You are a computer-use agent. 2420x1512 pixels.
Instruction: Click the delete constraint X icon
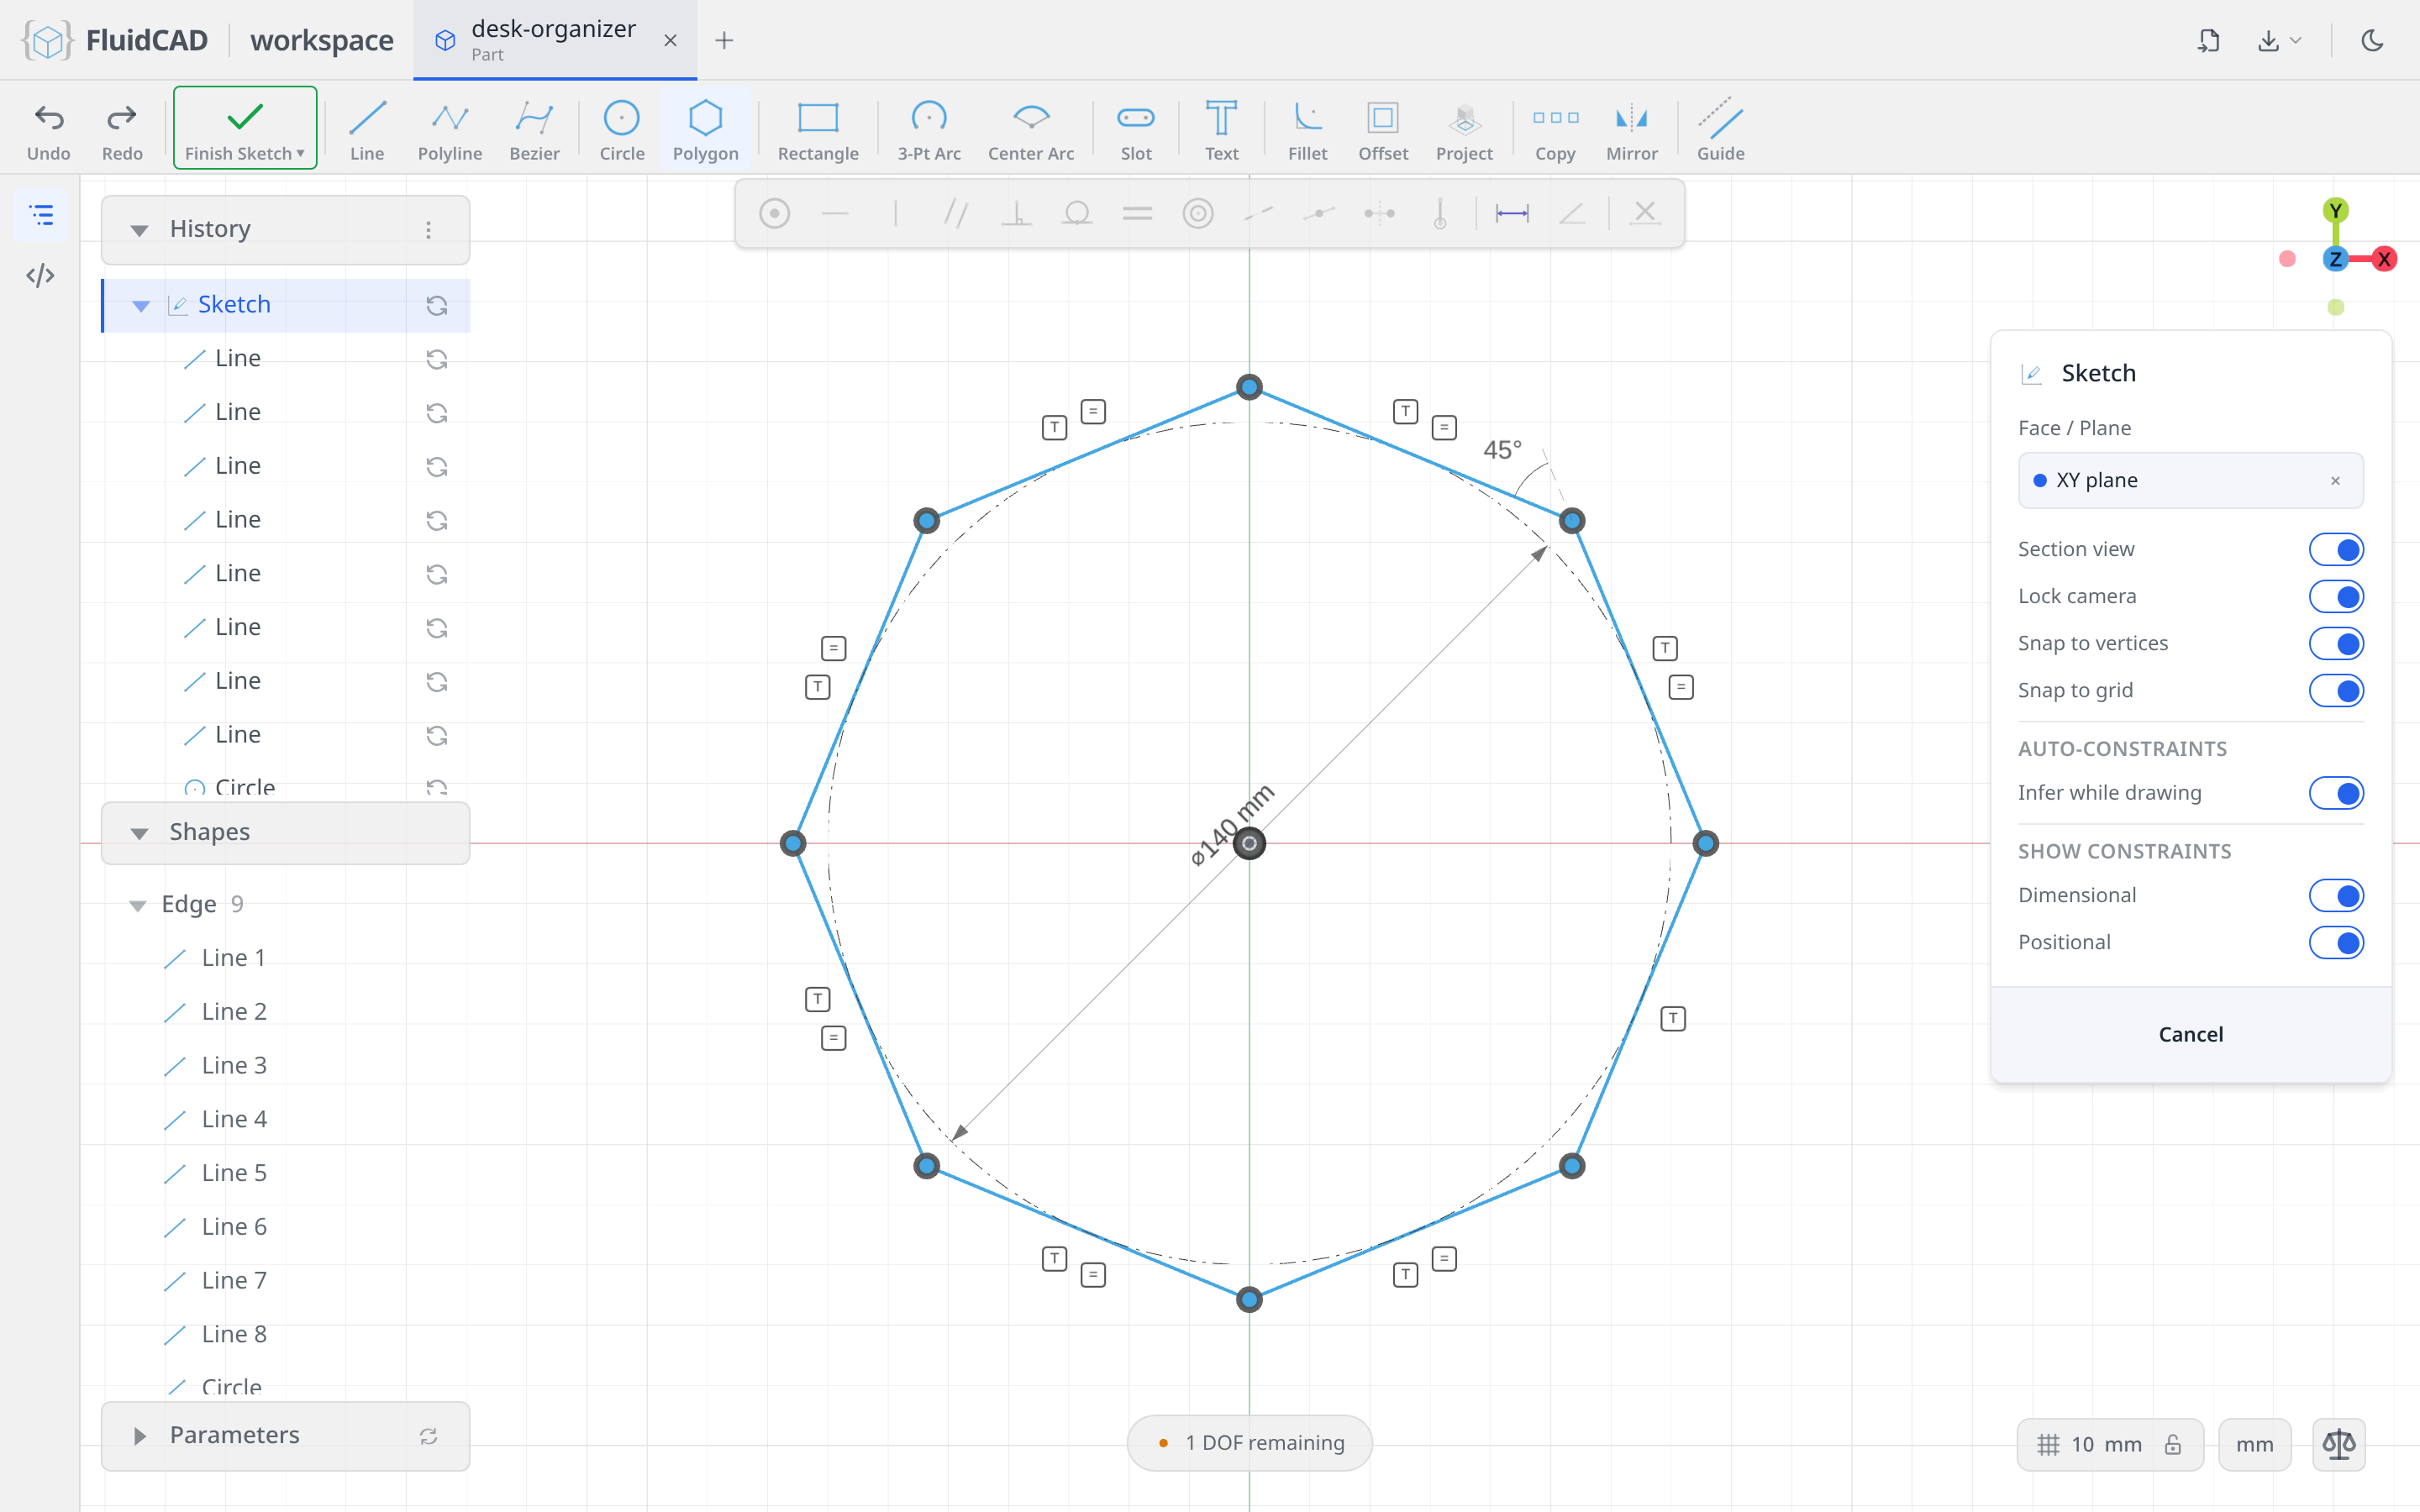1645,213
